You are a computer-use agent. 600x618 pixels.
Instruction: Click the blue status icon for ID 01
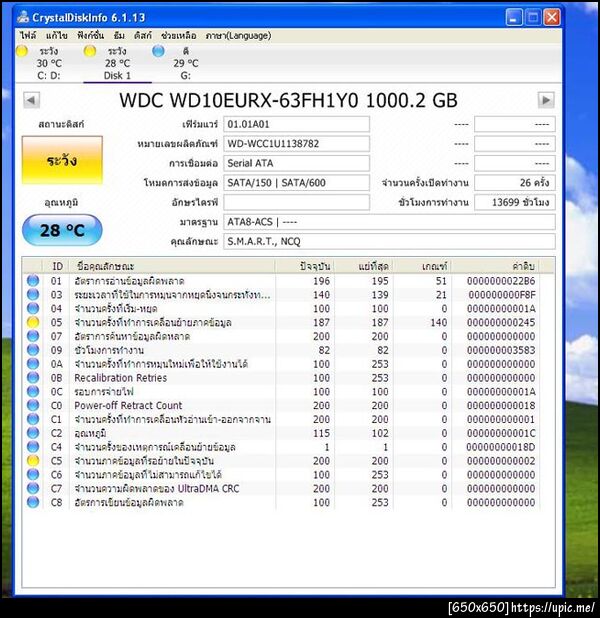tap(33, 281)
